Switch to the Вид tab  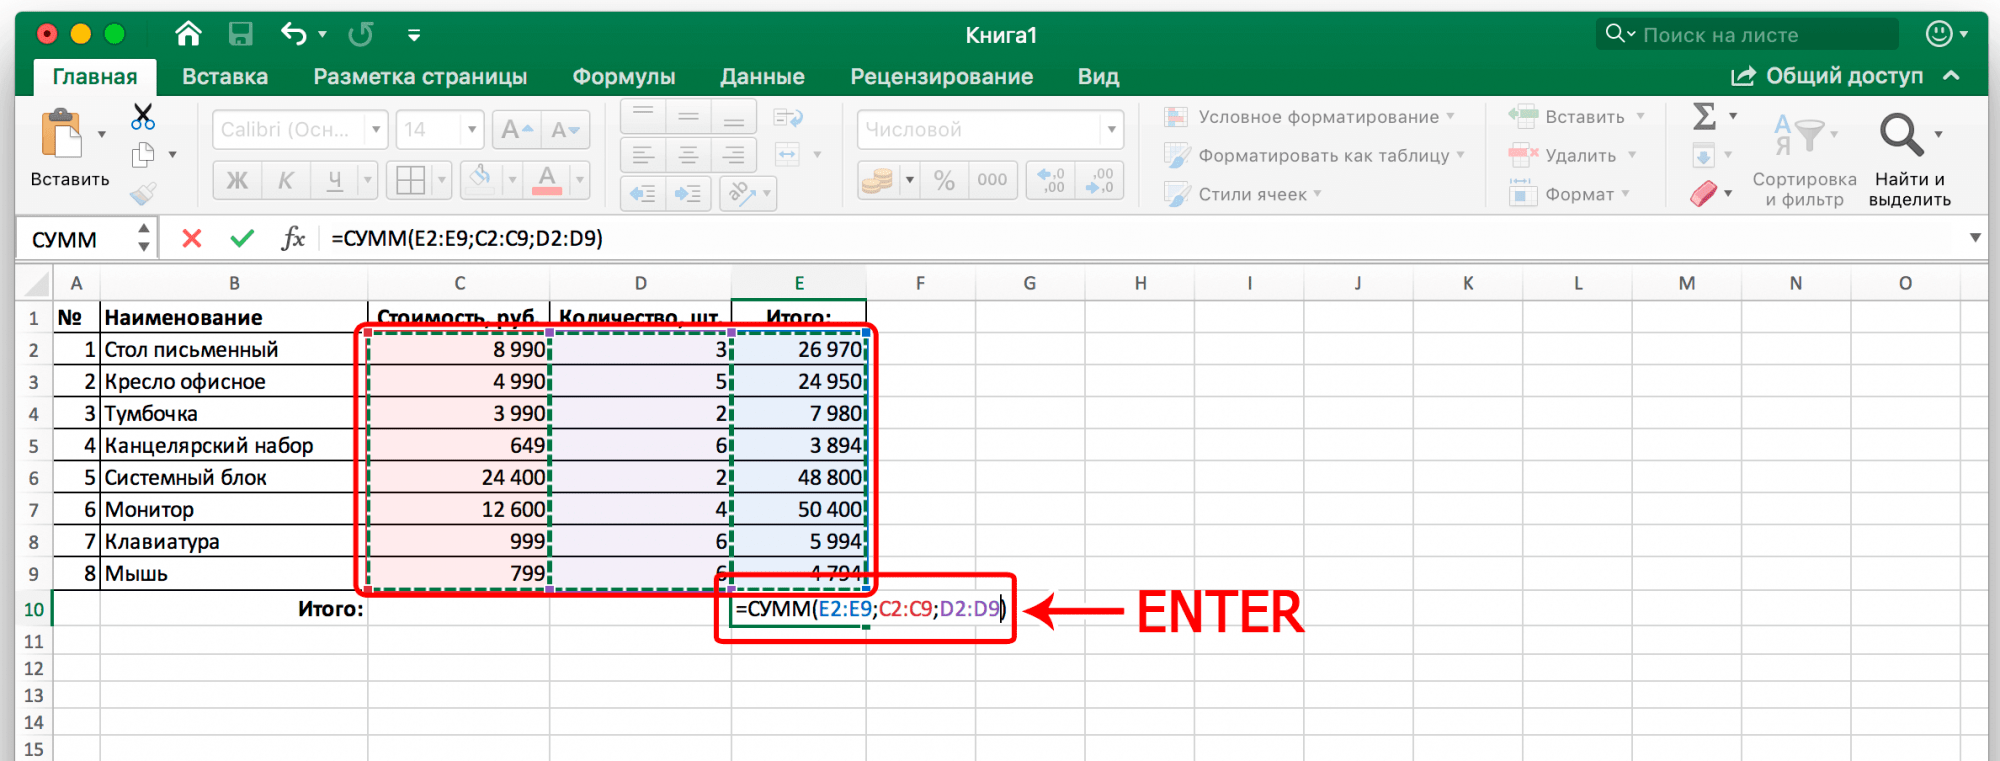click(x=1098, y=77)
